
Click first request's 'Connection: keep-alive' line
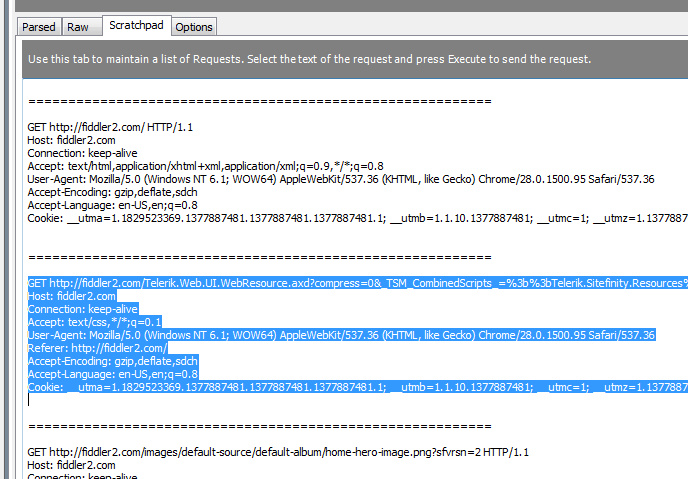[x=82, y=153]
